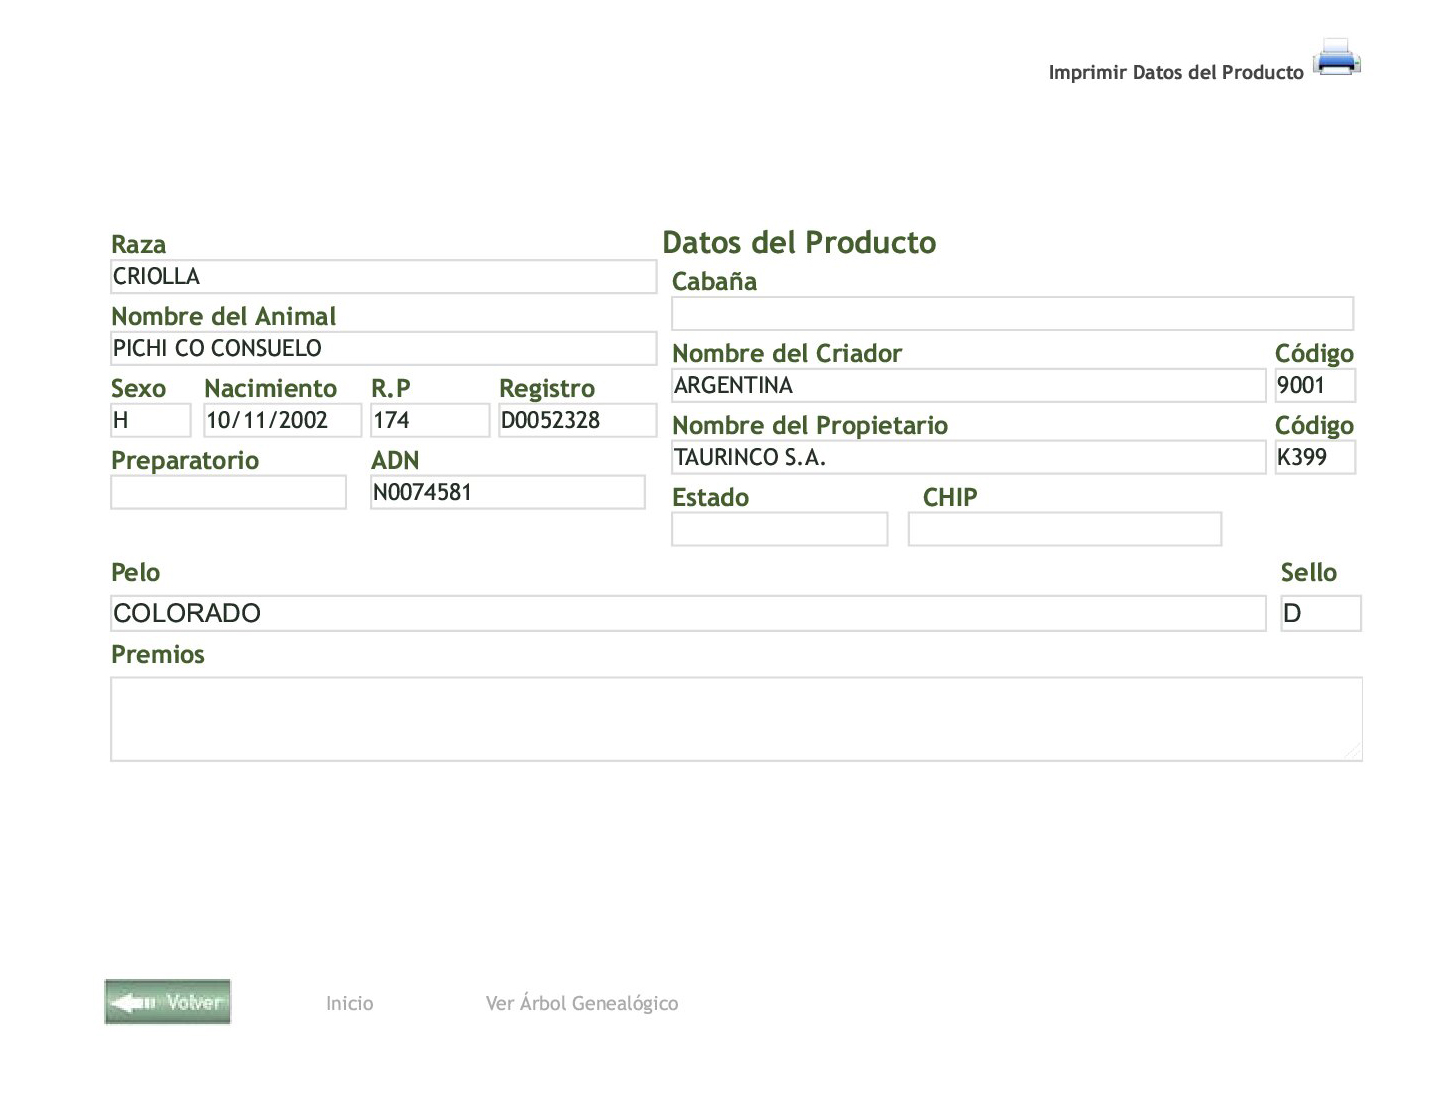Select the Registro field D0052328
Screen dimensions: 1442x1101
pos(576,421)
